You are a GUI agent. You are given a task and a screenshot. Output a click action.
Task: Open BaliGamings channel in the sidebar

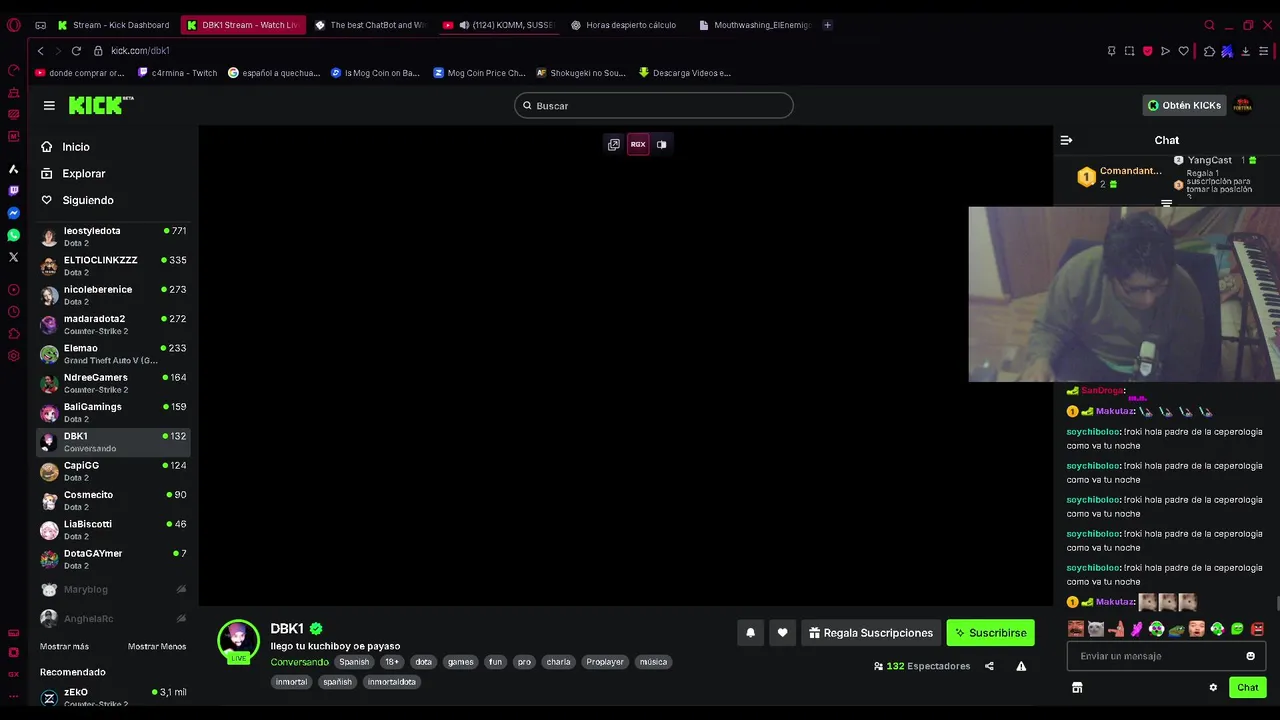(x=113, y=412)
